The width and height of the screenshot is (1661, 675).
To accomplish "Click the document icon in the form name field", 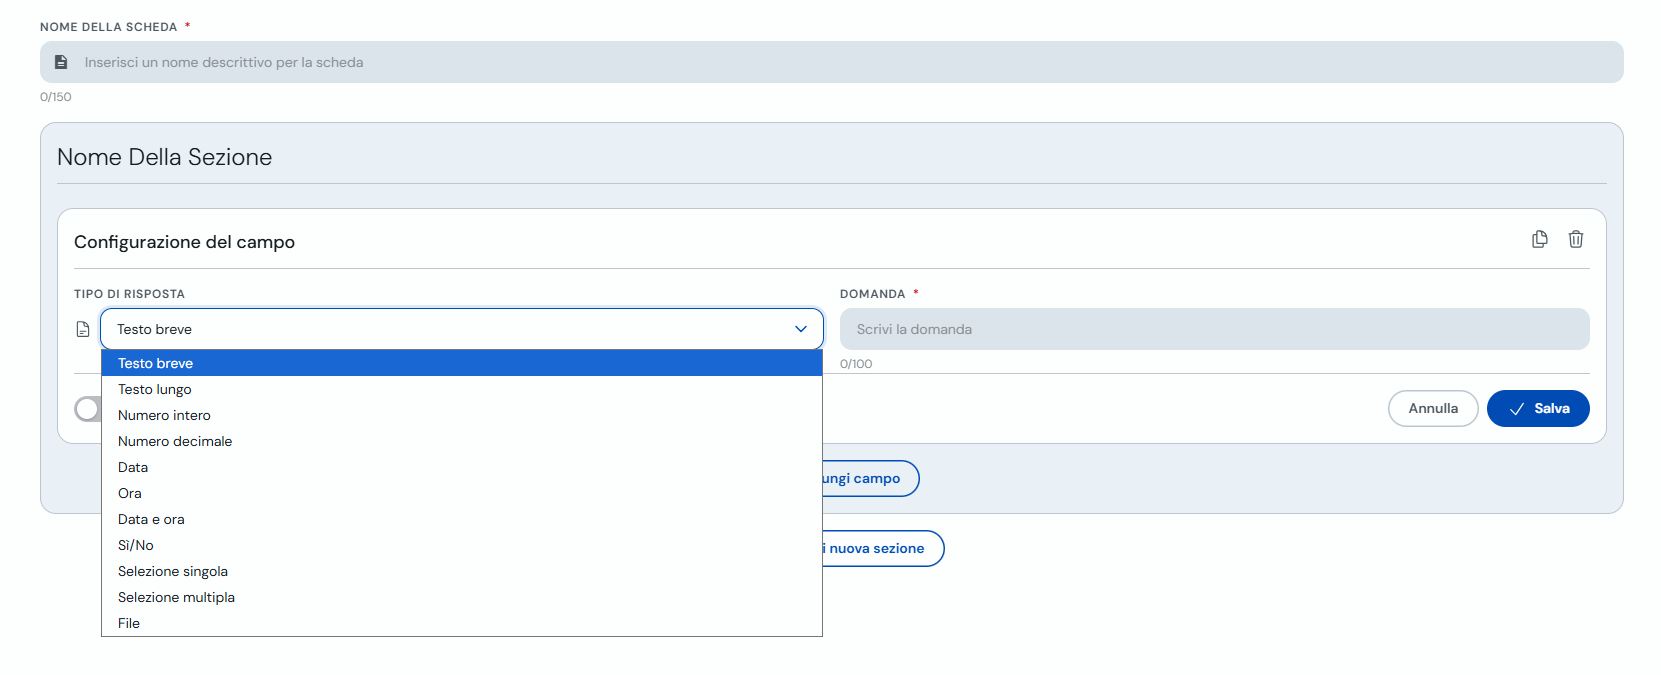I will pyautogui.click(x=61, y=62).
